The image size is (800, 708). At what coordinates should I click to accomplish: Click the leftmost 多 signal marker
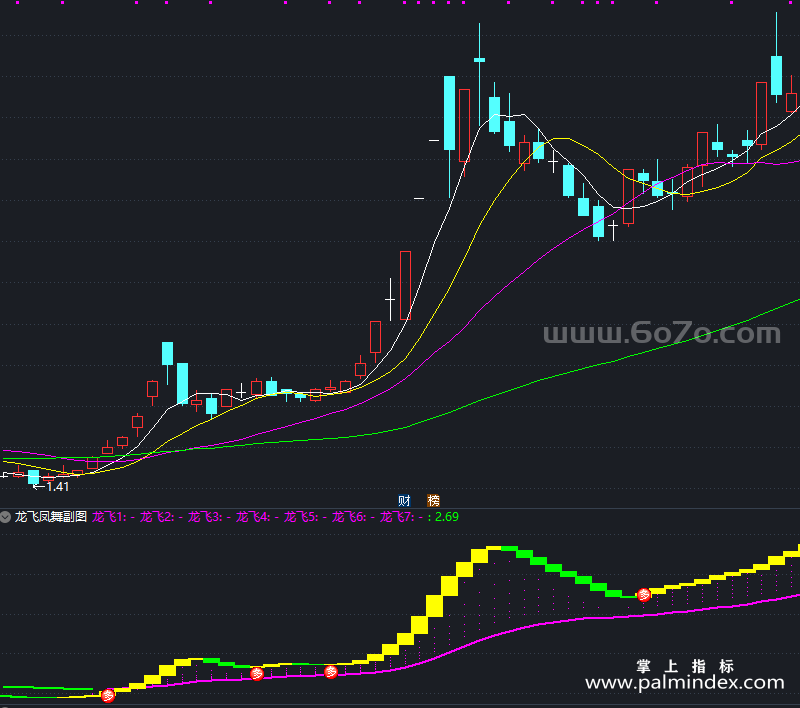pos(108,695)
